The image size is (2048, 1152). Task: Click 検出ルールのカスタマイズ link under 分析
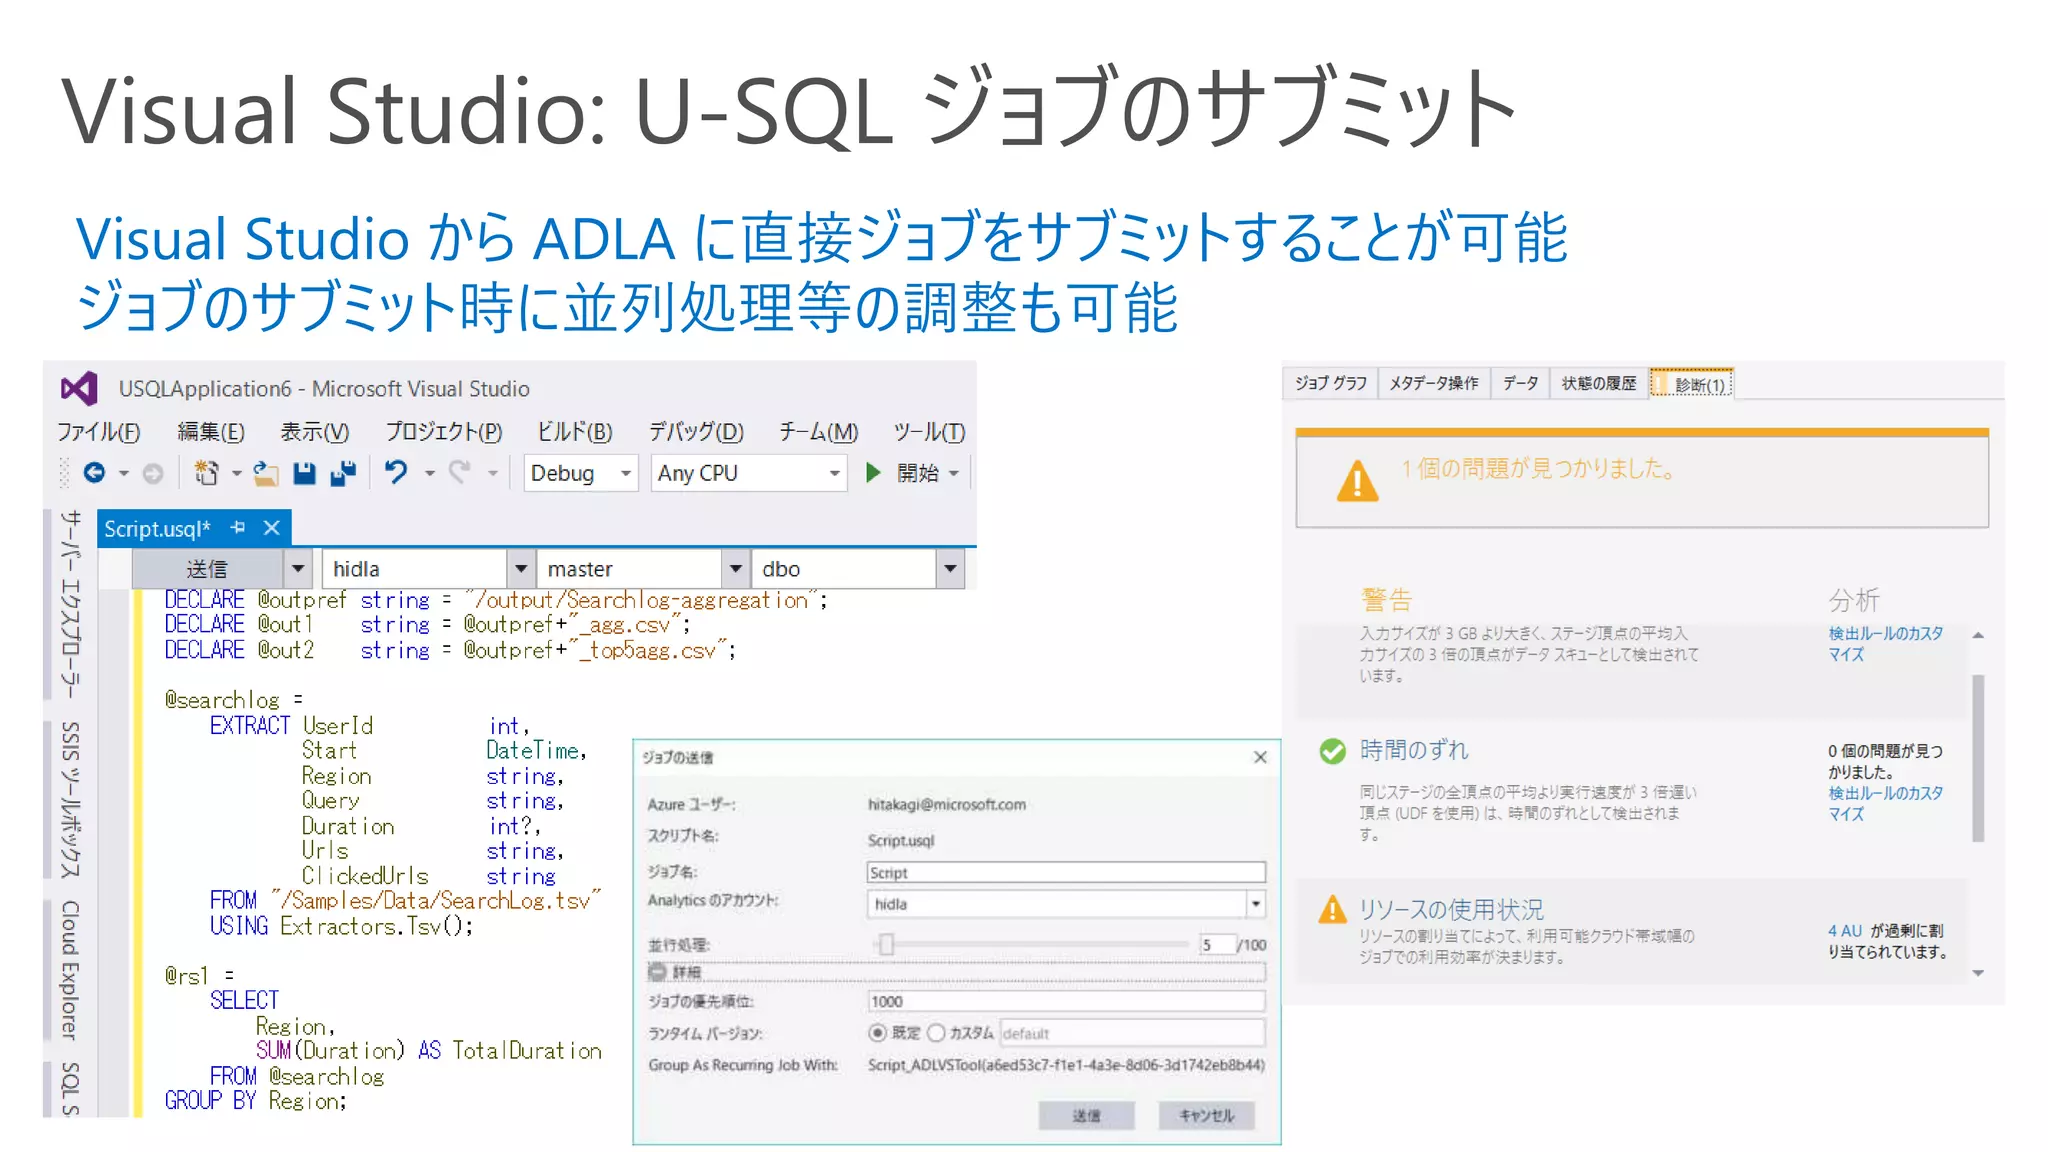pyautogui.click(x=1885, y=643)
